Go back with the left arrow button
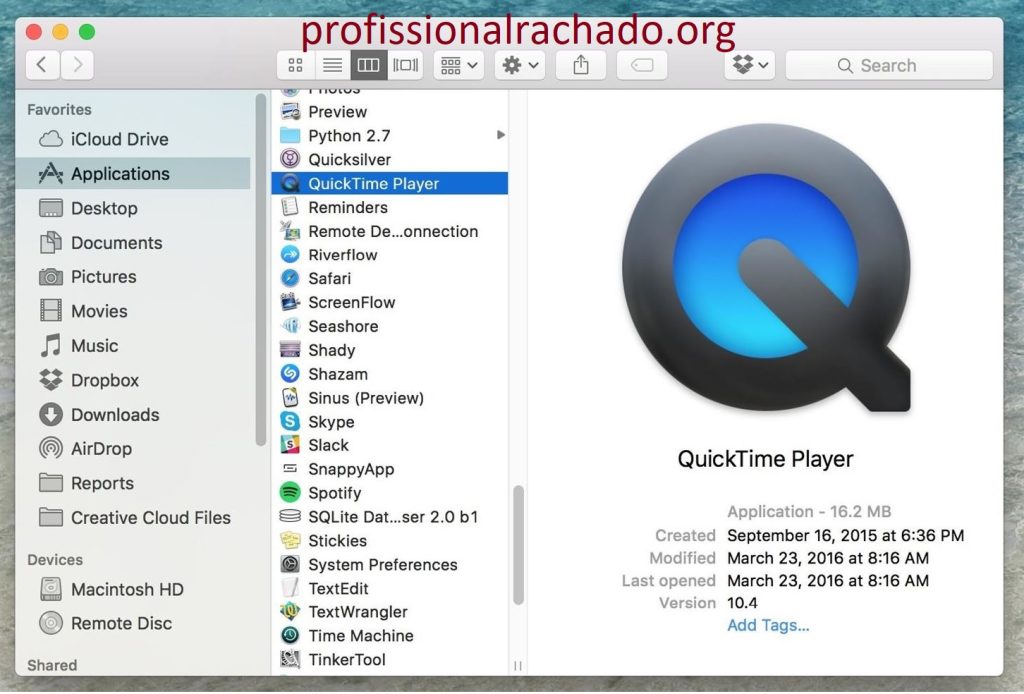 pyautogui.click(x=42, y=65)
